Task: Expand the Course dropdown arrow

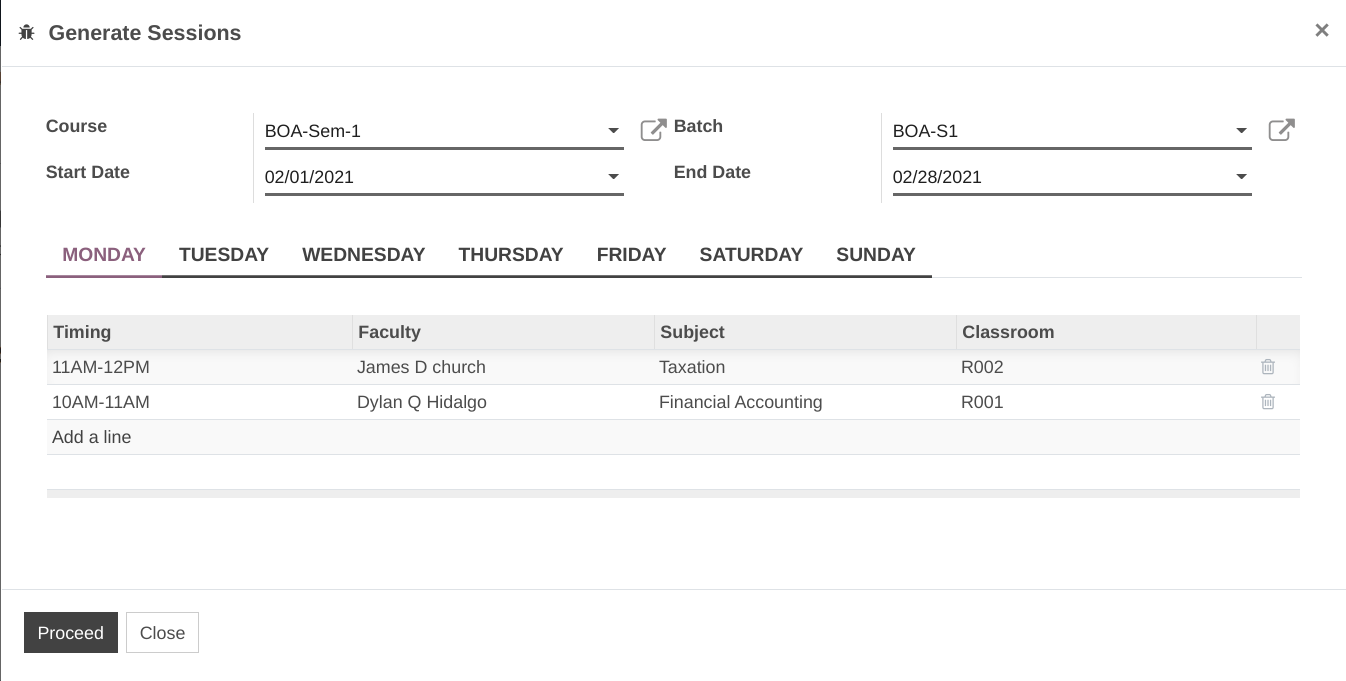Action: pyautogui.click(x=614, y=131)
